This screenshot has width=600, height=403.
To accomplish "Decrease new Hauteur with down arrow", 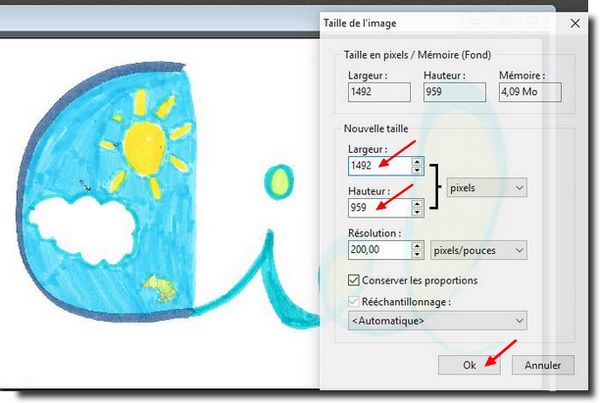I will (x=417, y=212).
